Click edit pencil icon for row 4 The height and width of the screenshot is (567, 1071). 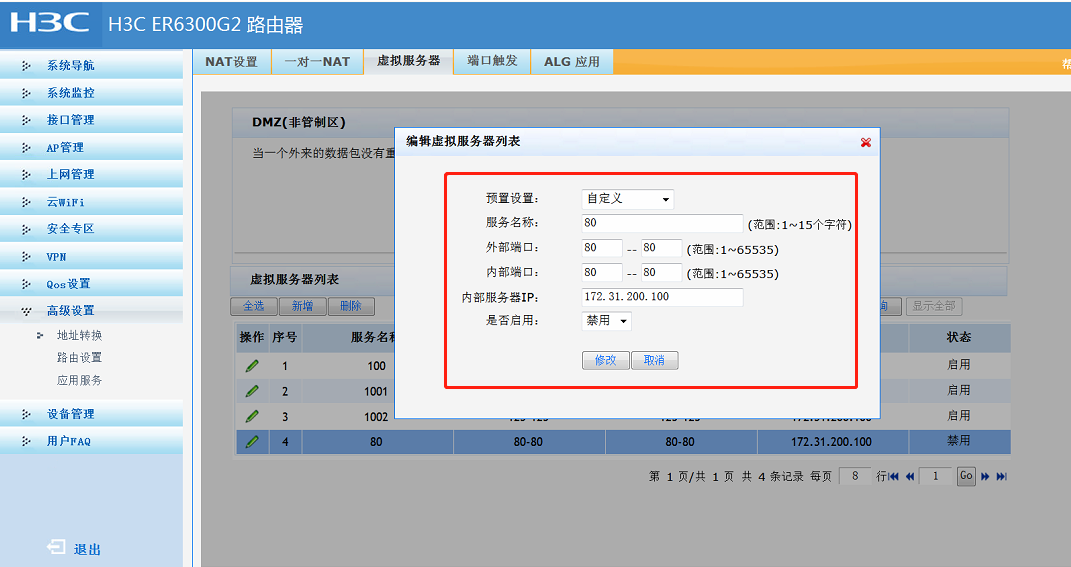[252, 442]
